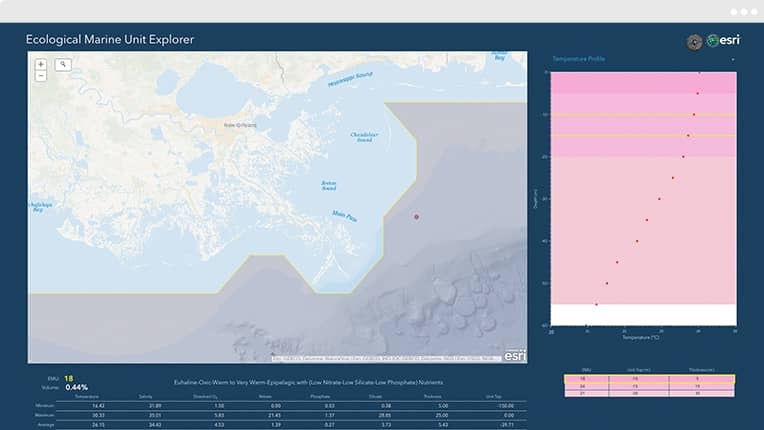Viewport: 764px width, 430px height.
Task: Select the highlighted EMU 18 table row
Action: (x=649, y=379)
